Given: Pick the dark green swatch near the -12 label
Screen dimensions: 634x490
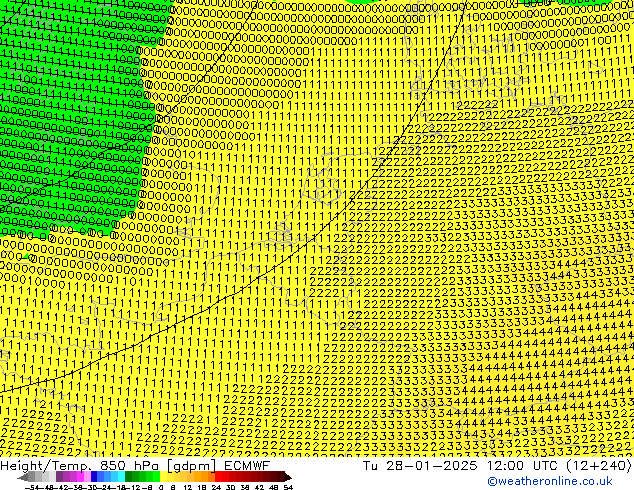Looking at the screenshot, I should coord(129,477).
